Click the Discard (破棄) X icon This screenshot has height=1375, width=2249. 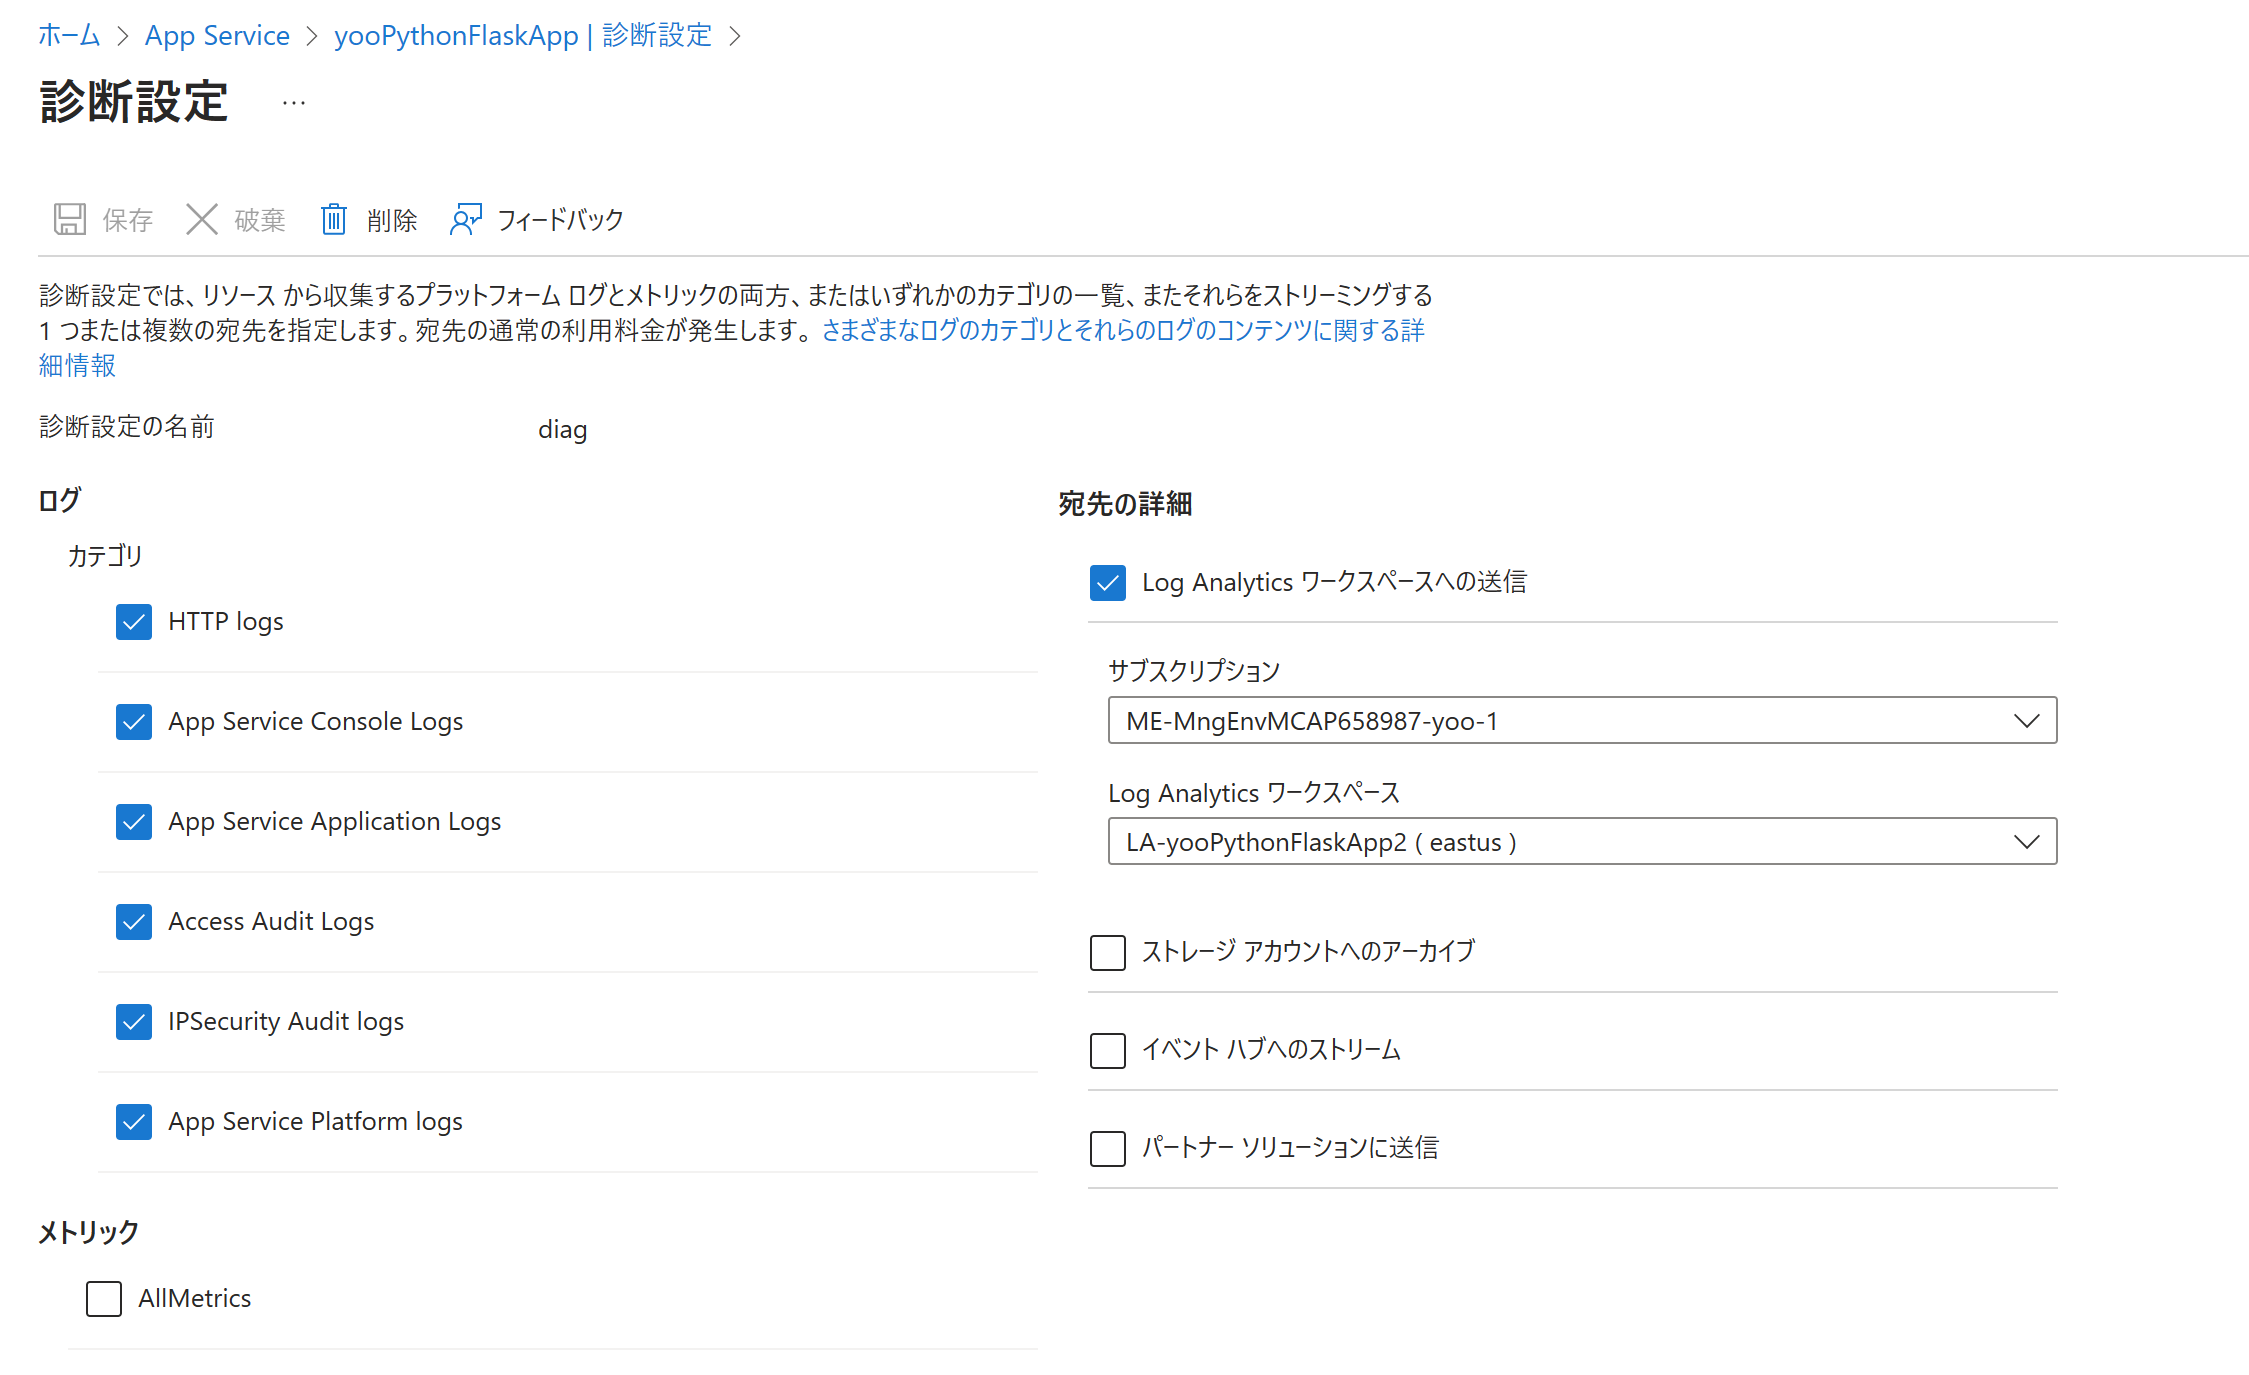(201, 219)
